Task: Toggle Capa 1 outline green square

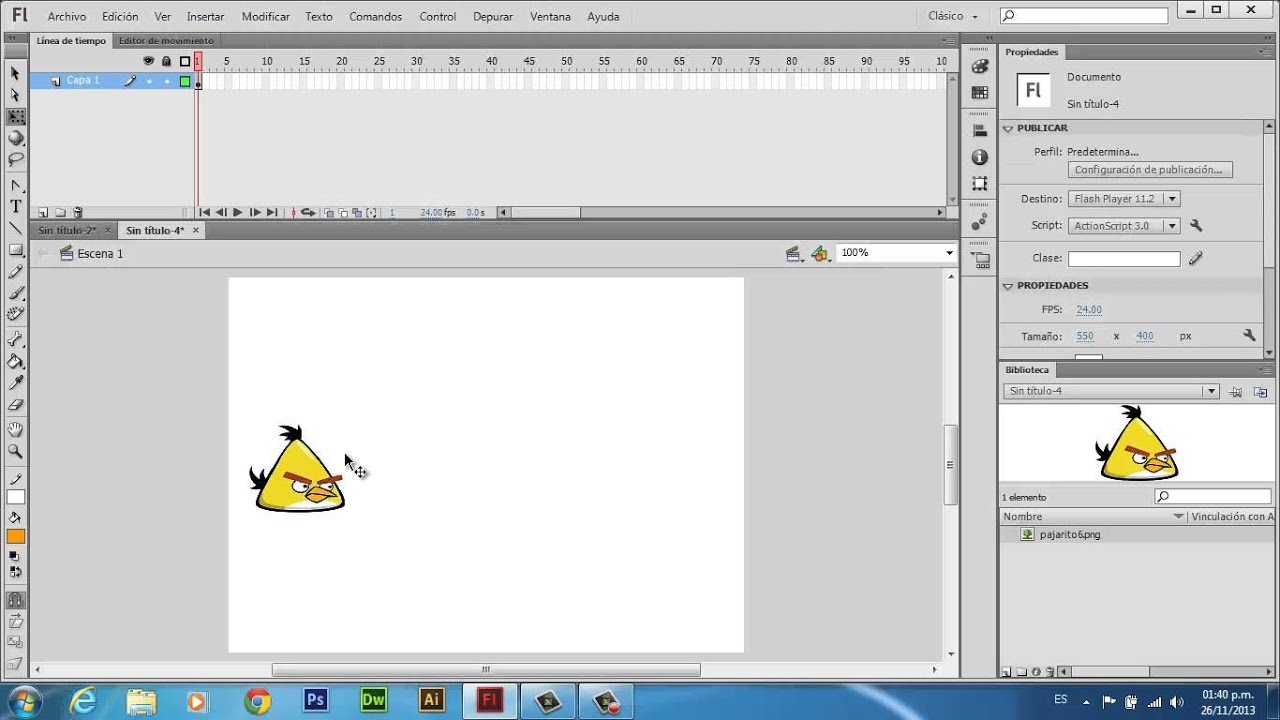Action: (185, 81)
